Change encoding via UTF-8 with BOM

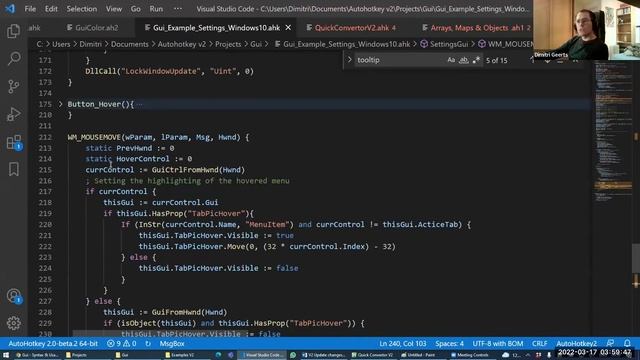[498, 344]
